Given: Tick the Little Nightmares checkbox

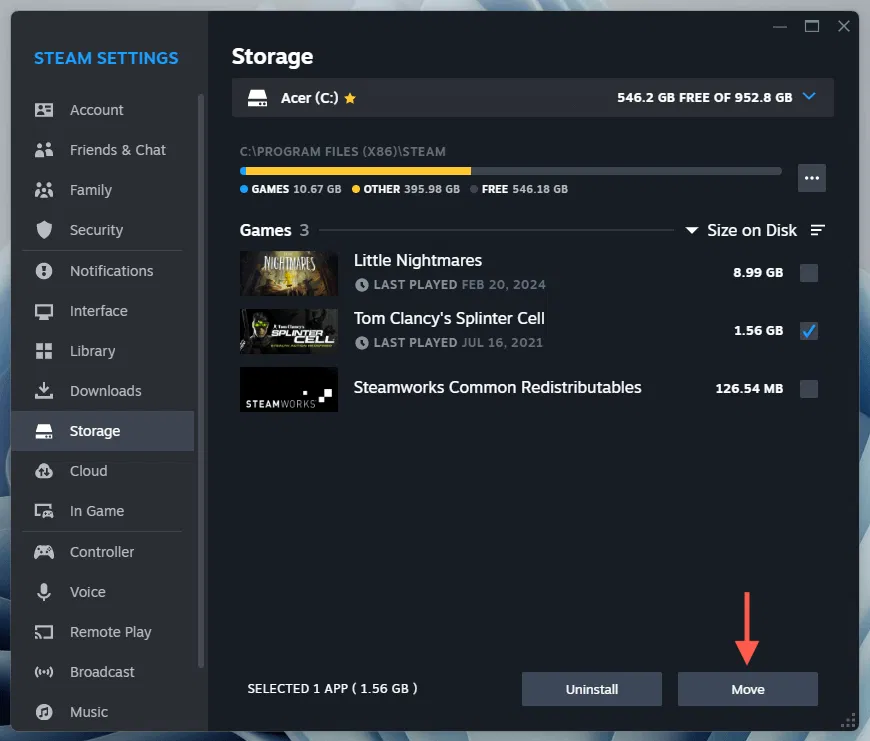Looking at the screenshot, I should coord(809,273).
